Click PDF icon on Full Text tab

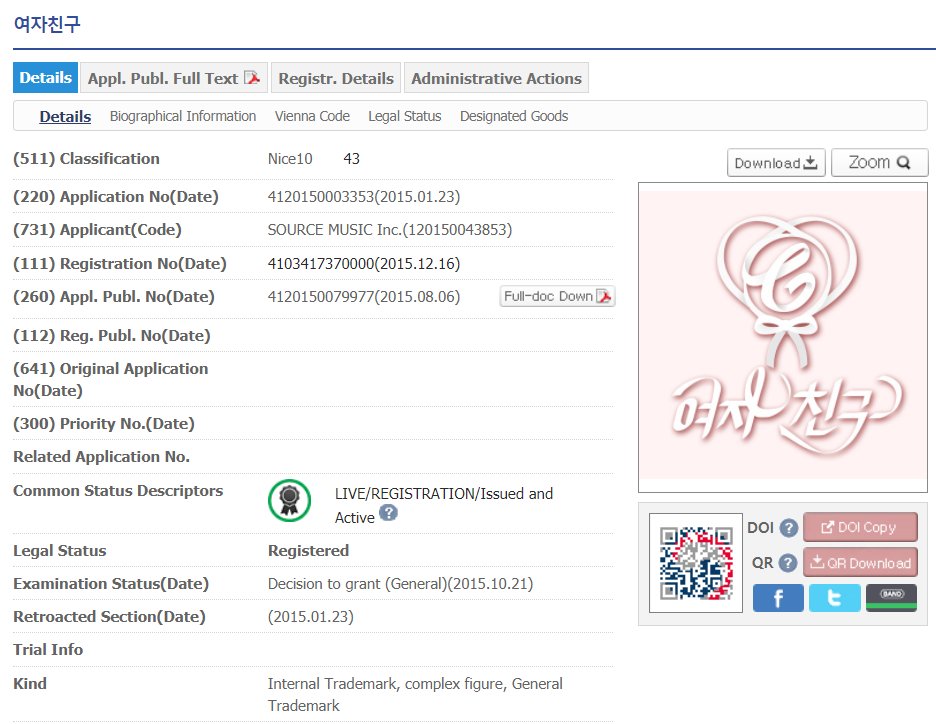point(253,78)
